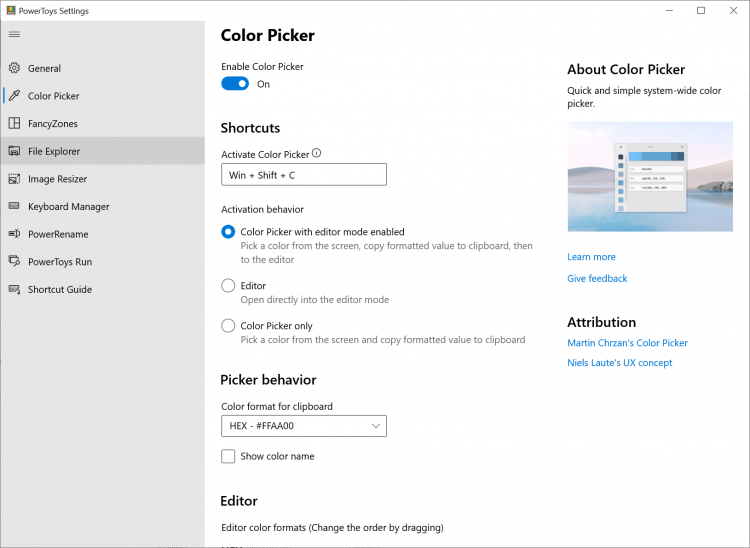Open the Shortcut Guide menu item
This screenshot has height=548, width=750.
60,290
